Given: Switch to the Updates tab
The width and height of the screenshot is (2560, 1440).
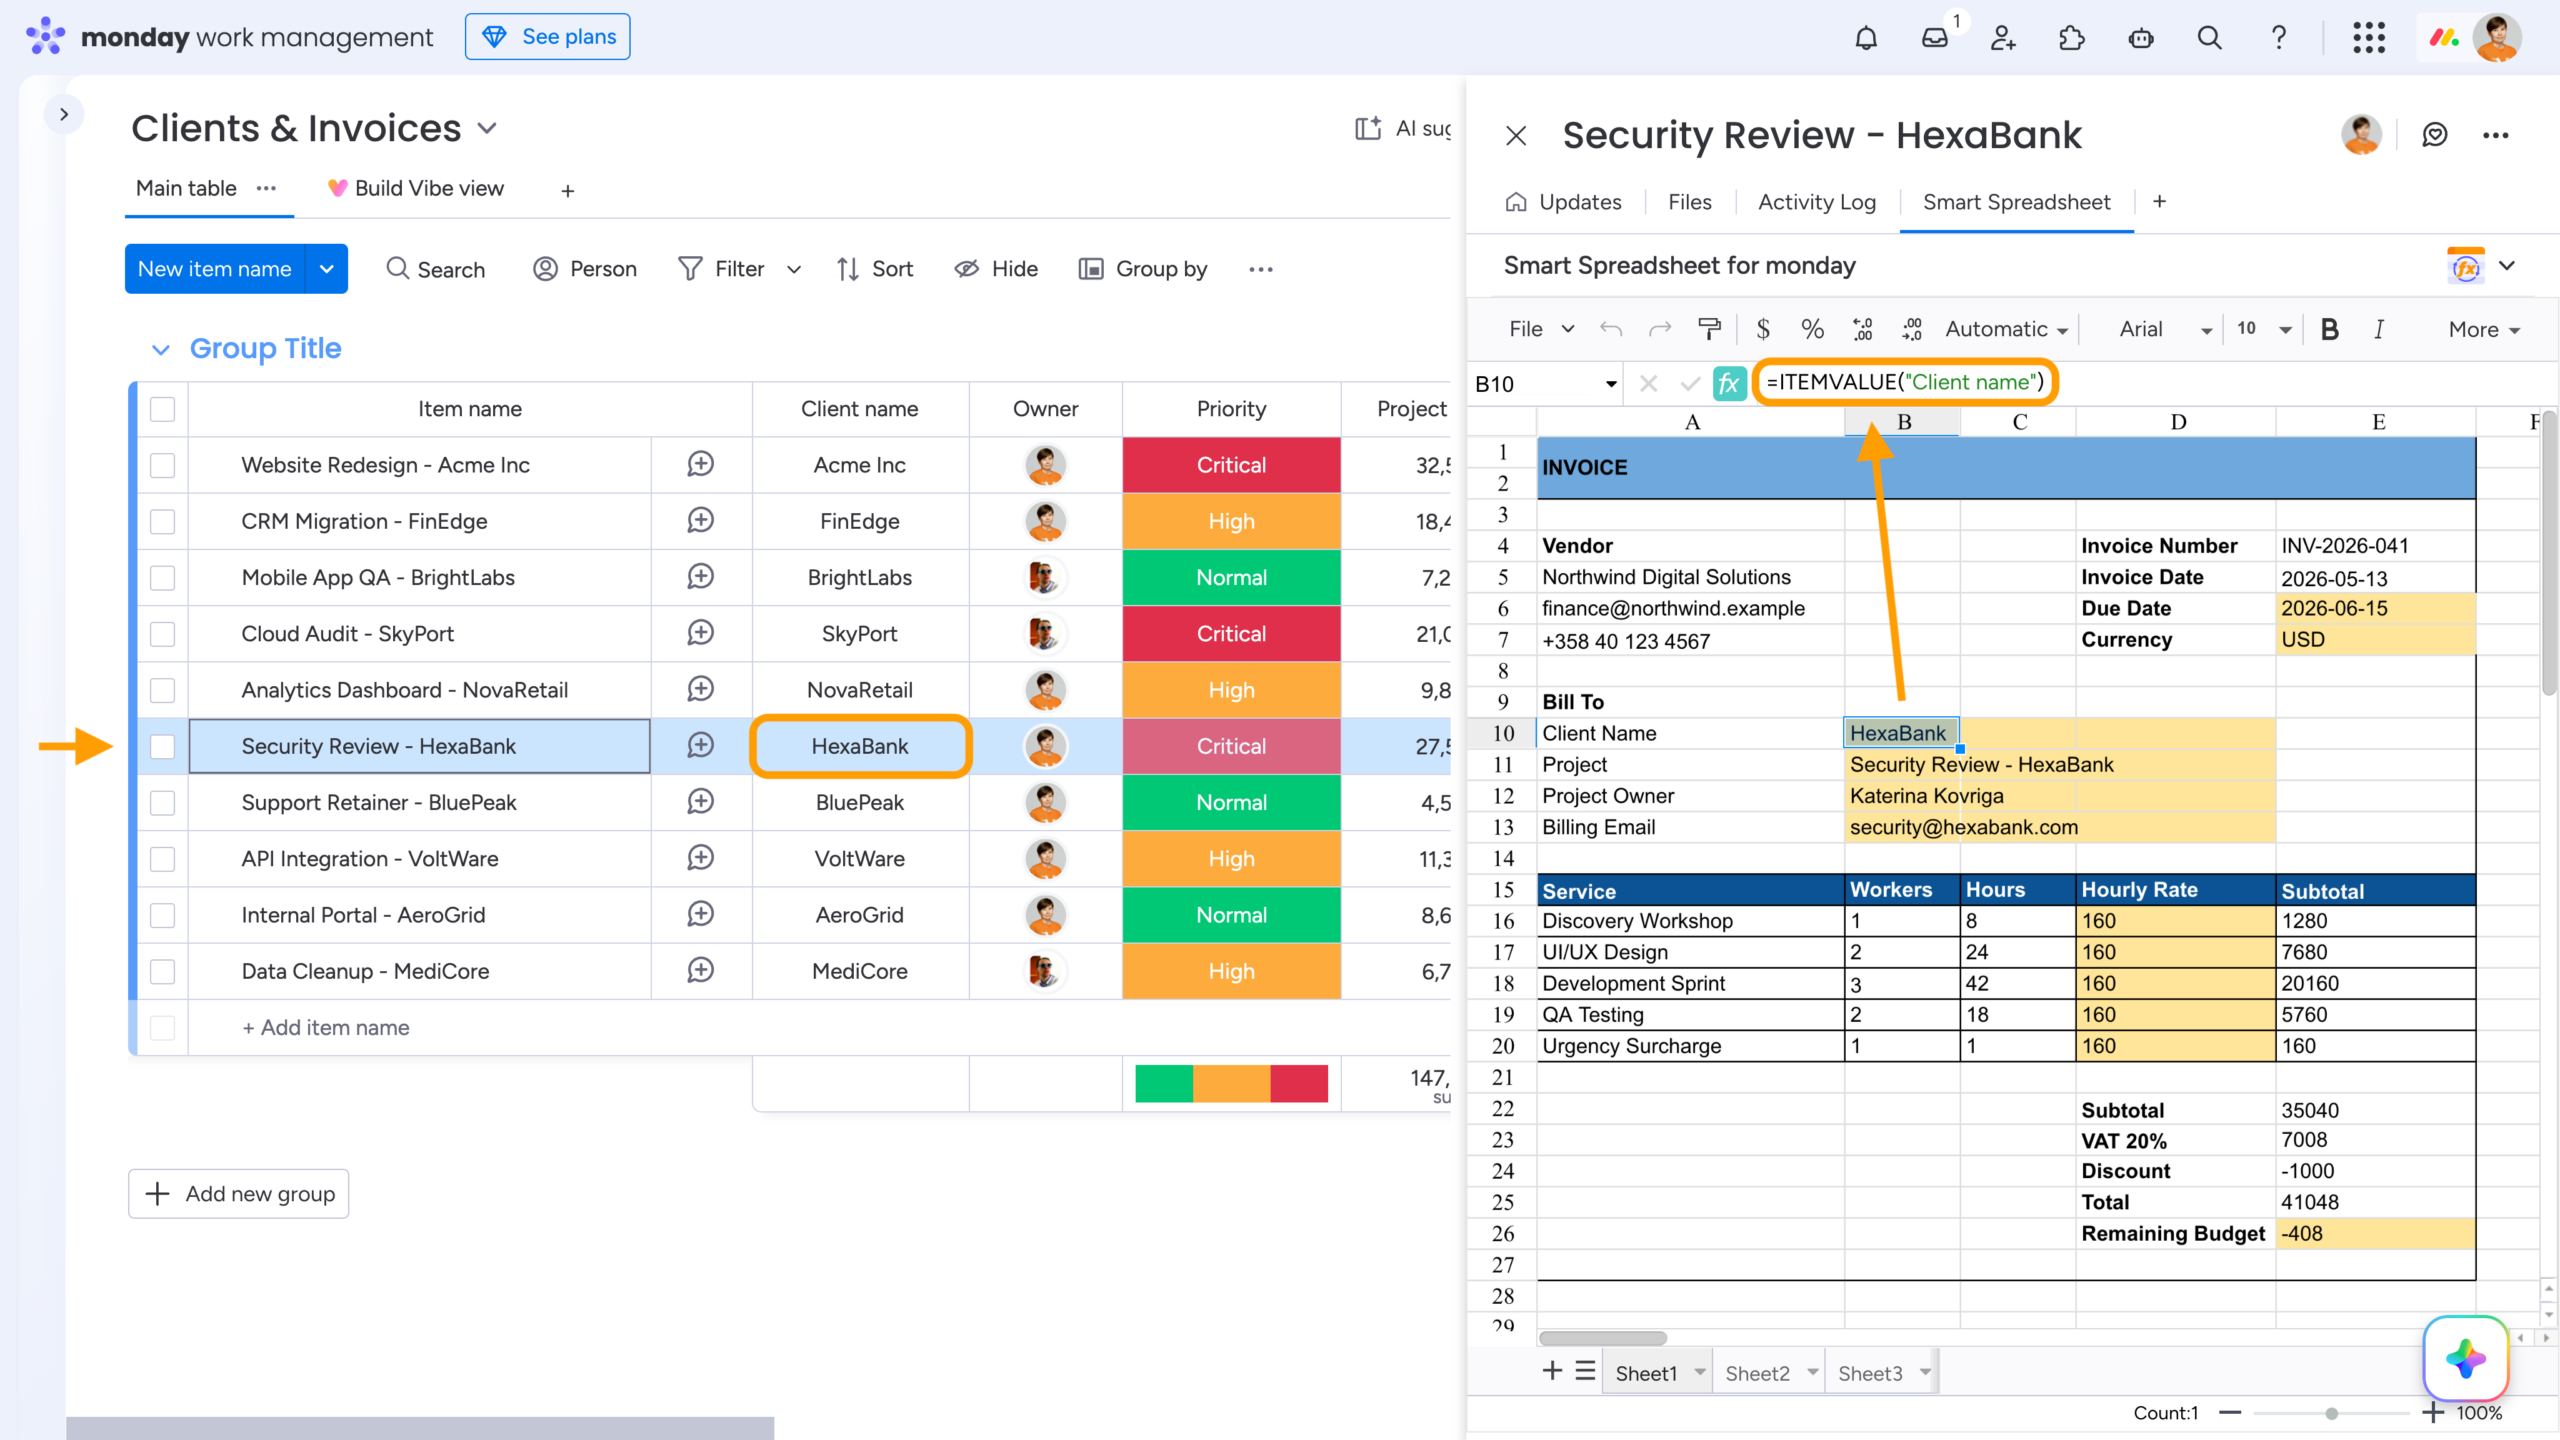Looking at the screenshot, I should (1563, 202).
